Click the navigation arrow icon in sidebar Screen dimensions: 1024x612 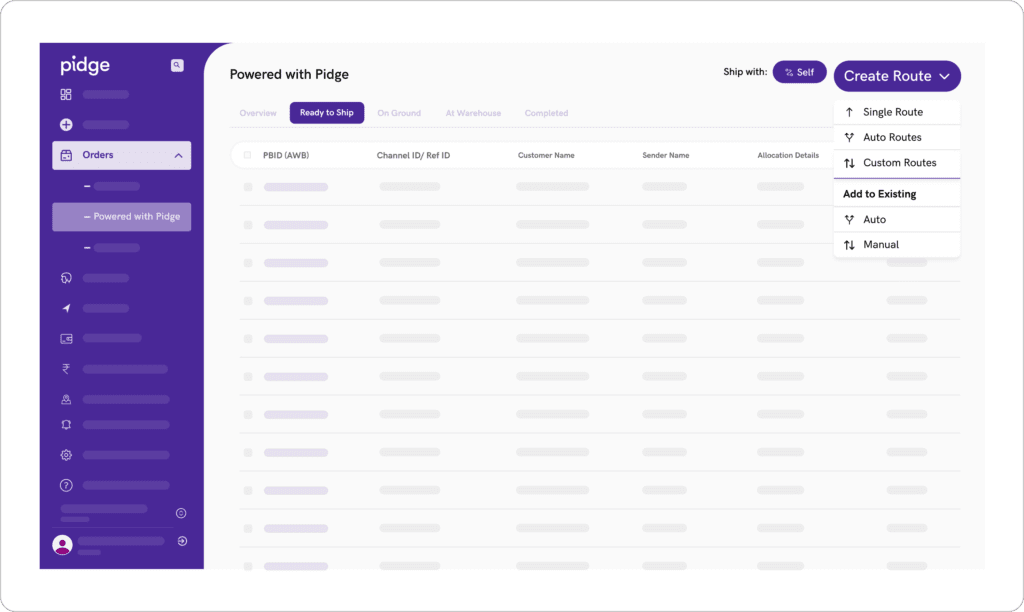[66, 308]
